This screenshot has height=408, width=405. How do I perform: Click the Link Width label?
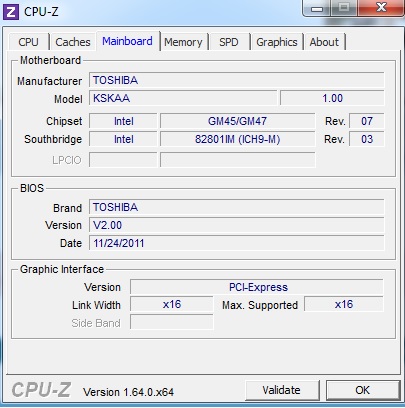(x=96, y=305)
